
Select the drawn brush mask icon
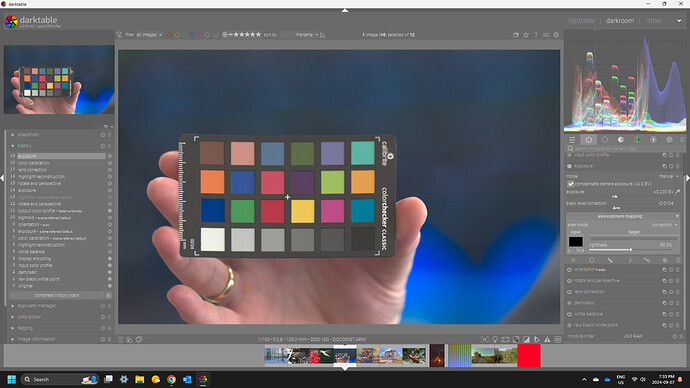point(610,260)
